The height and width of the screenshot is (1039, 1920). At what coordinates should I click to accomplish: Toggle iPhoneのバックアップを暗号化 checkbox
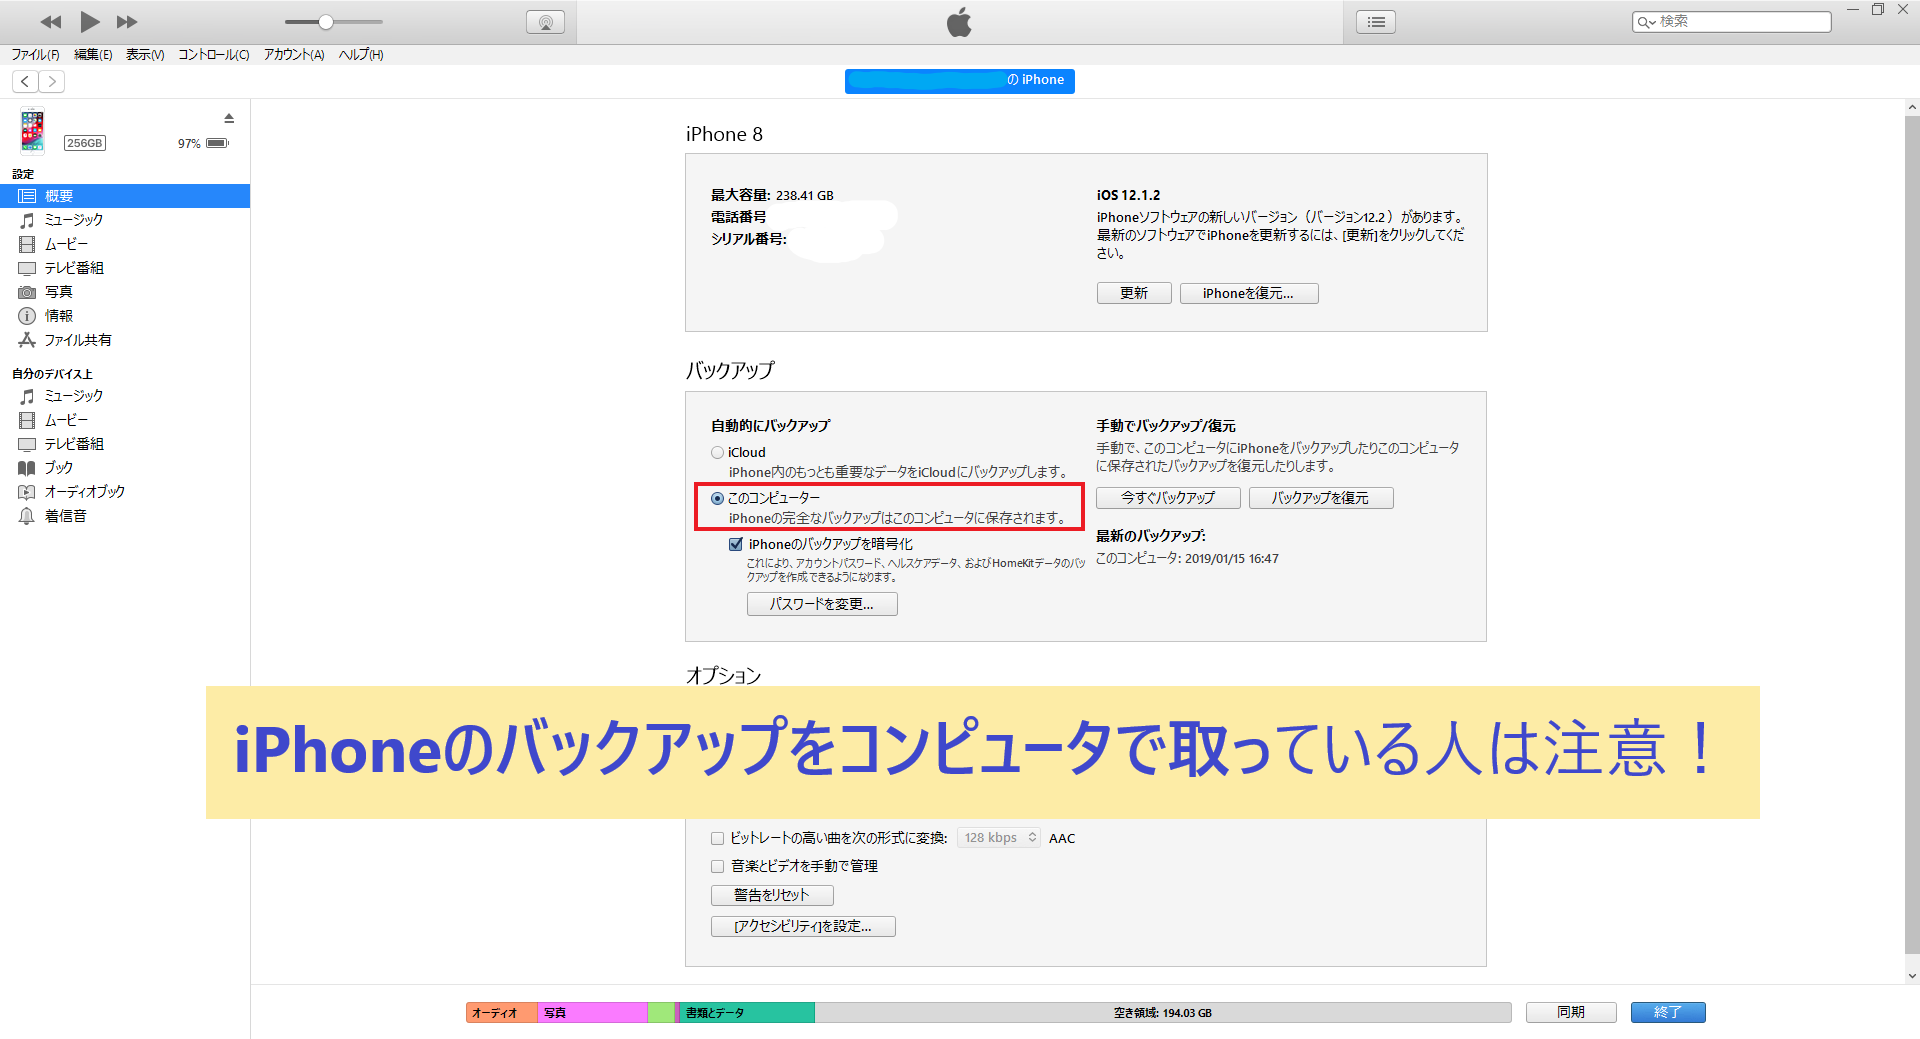coord(736,544)
